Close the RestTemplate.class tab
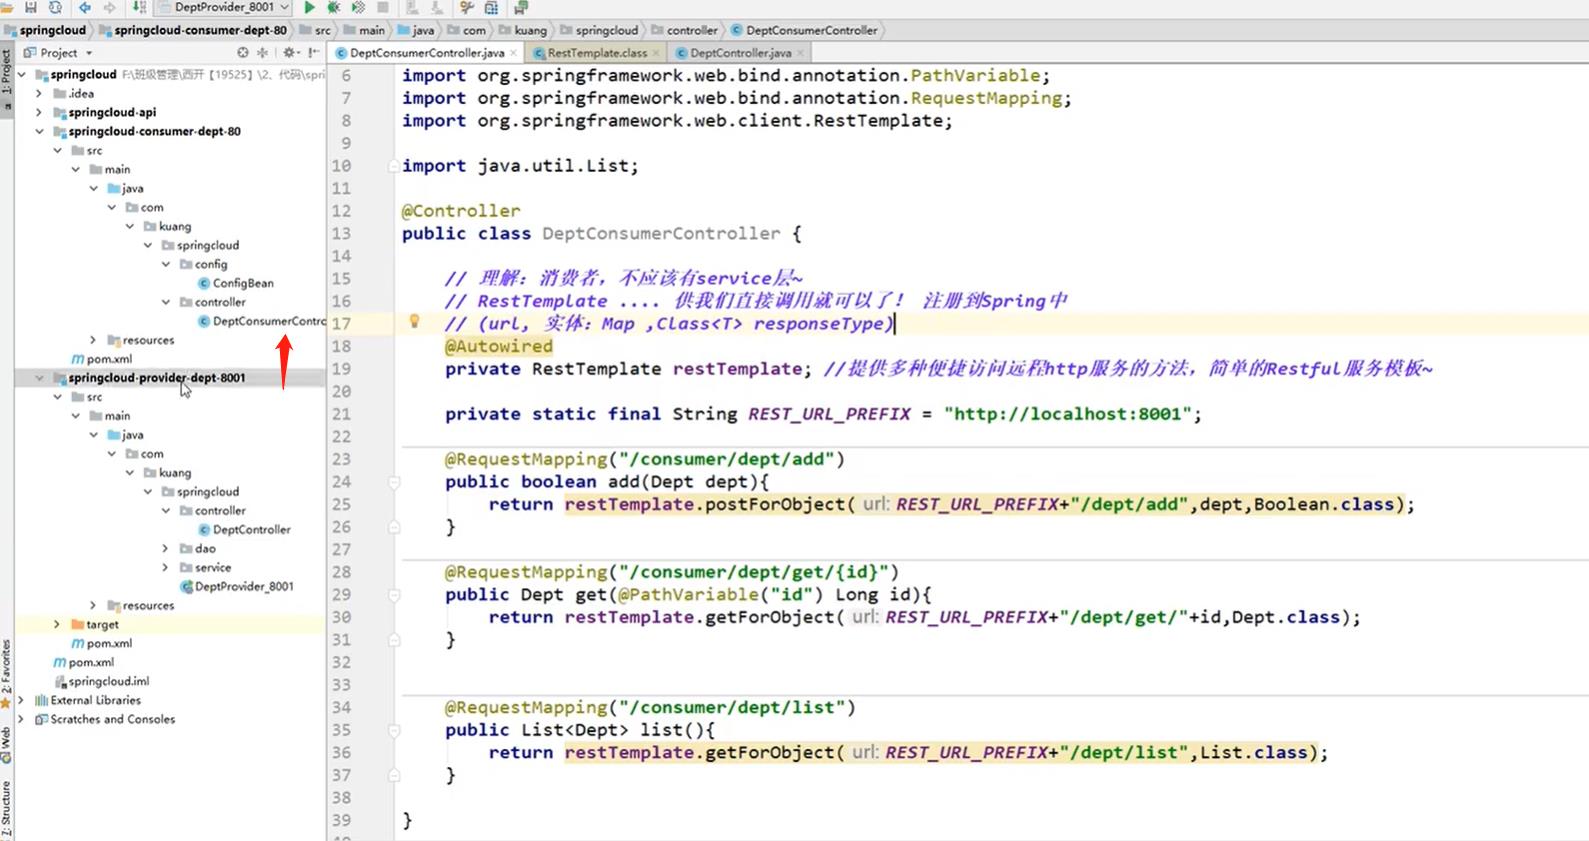This screenshot has height=841, width=1589. 656,53
